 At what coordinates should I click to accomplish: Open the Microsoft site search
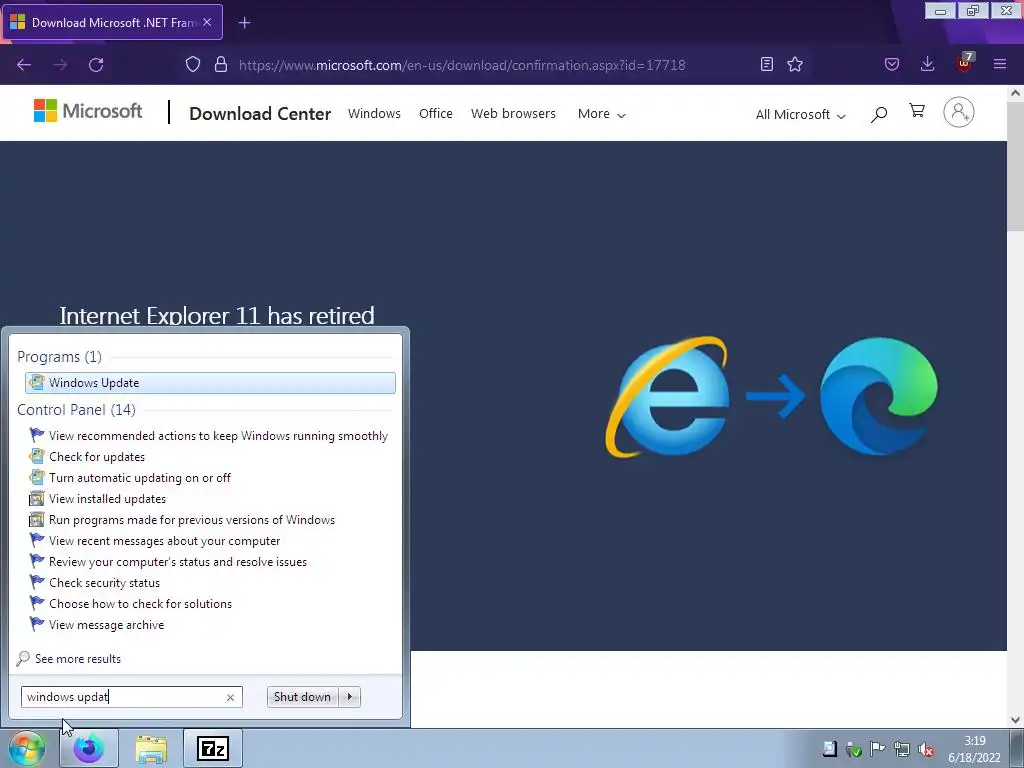click(x=879, y=114)
